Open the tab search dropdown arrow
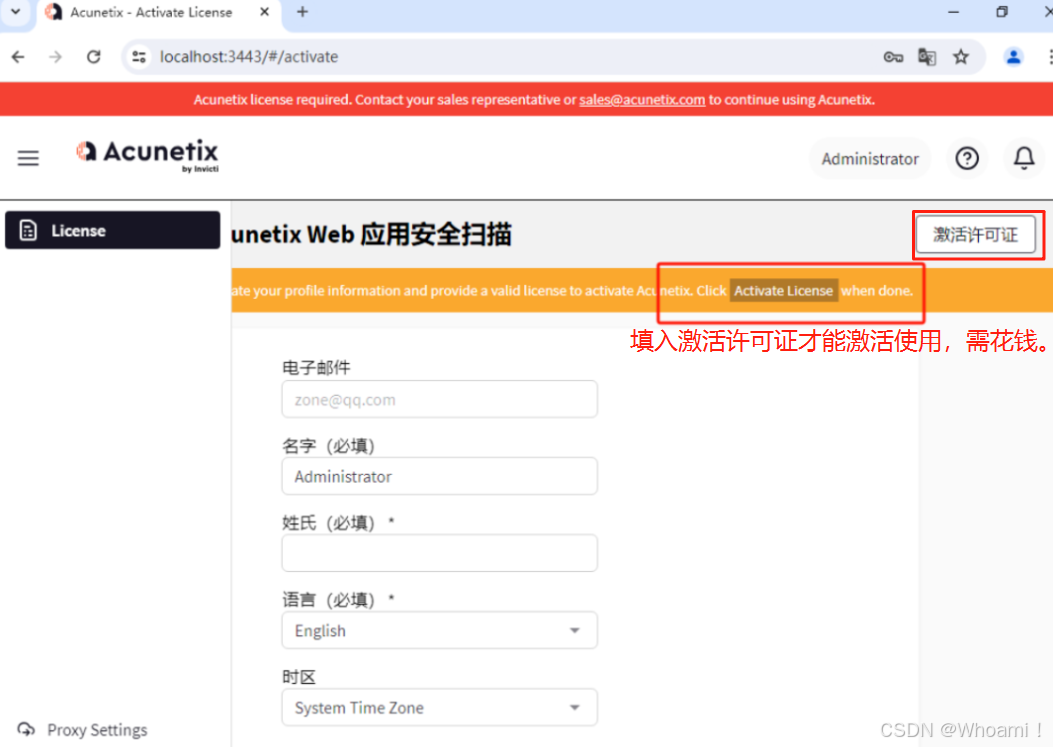The width and height of the screenshot is (1053, 747). click(x=15, y=12)
